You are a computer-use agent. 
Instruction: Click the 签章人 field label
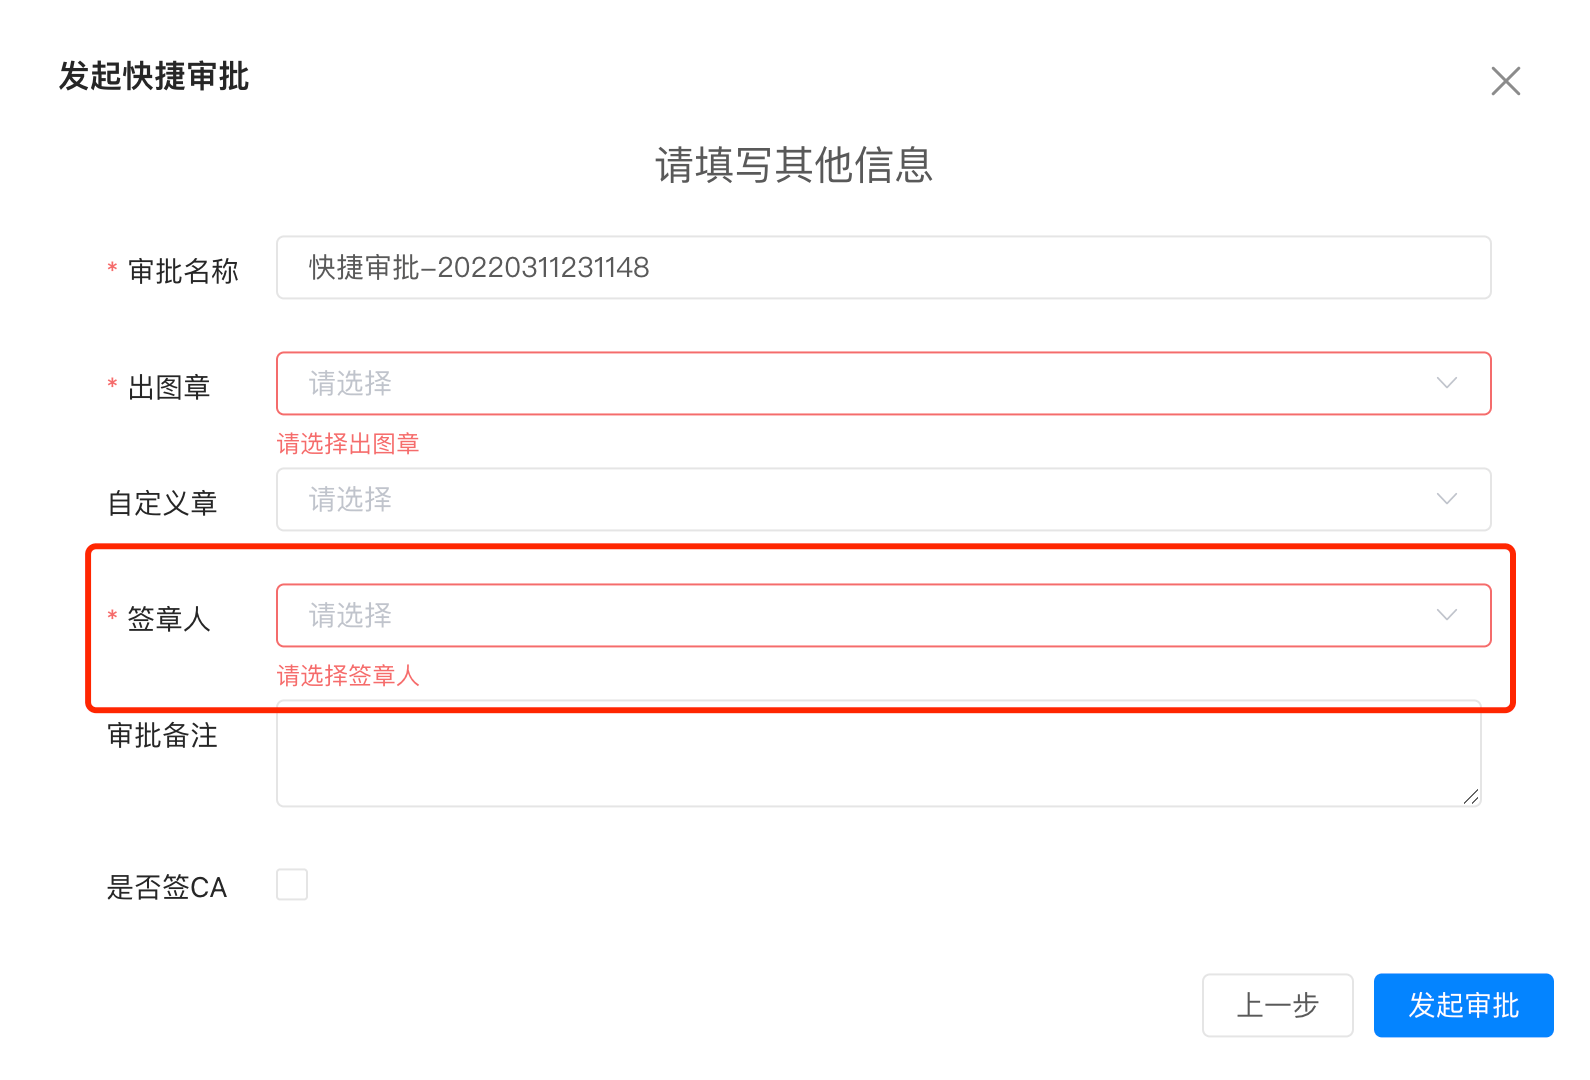pos(168,620)
